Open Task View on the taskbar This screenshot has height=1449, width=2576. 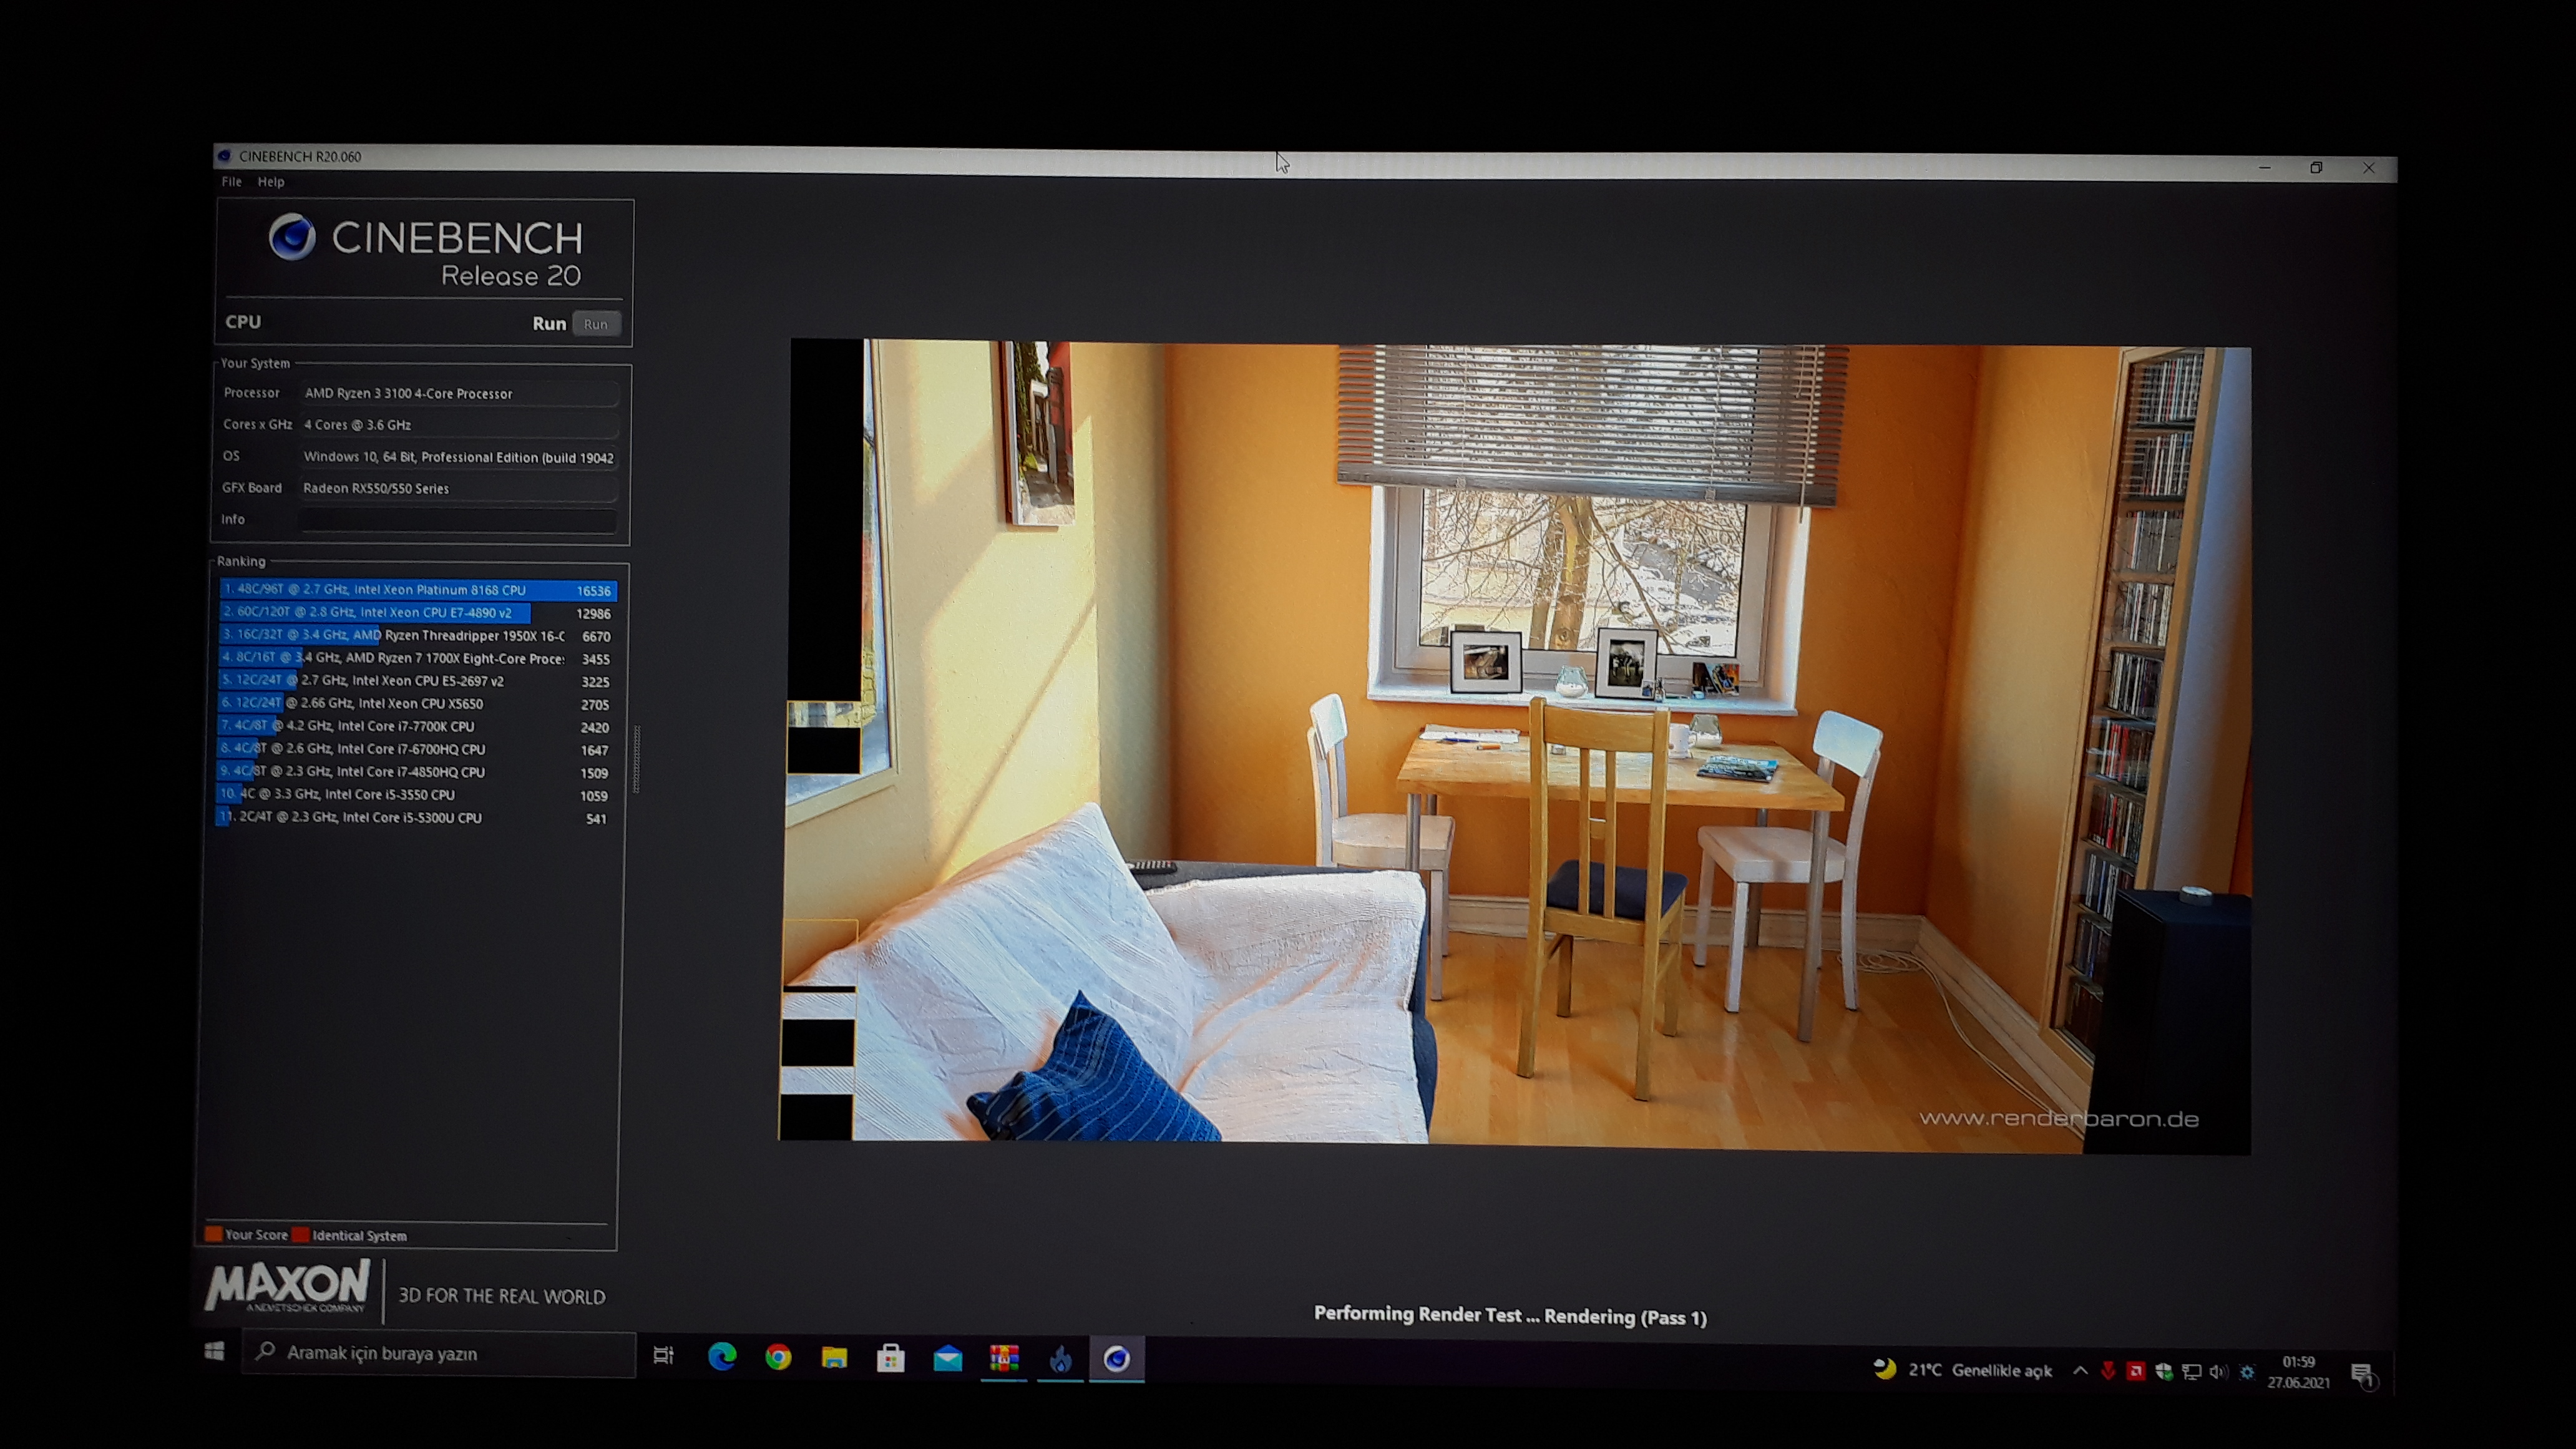coord(663,1356)
